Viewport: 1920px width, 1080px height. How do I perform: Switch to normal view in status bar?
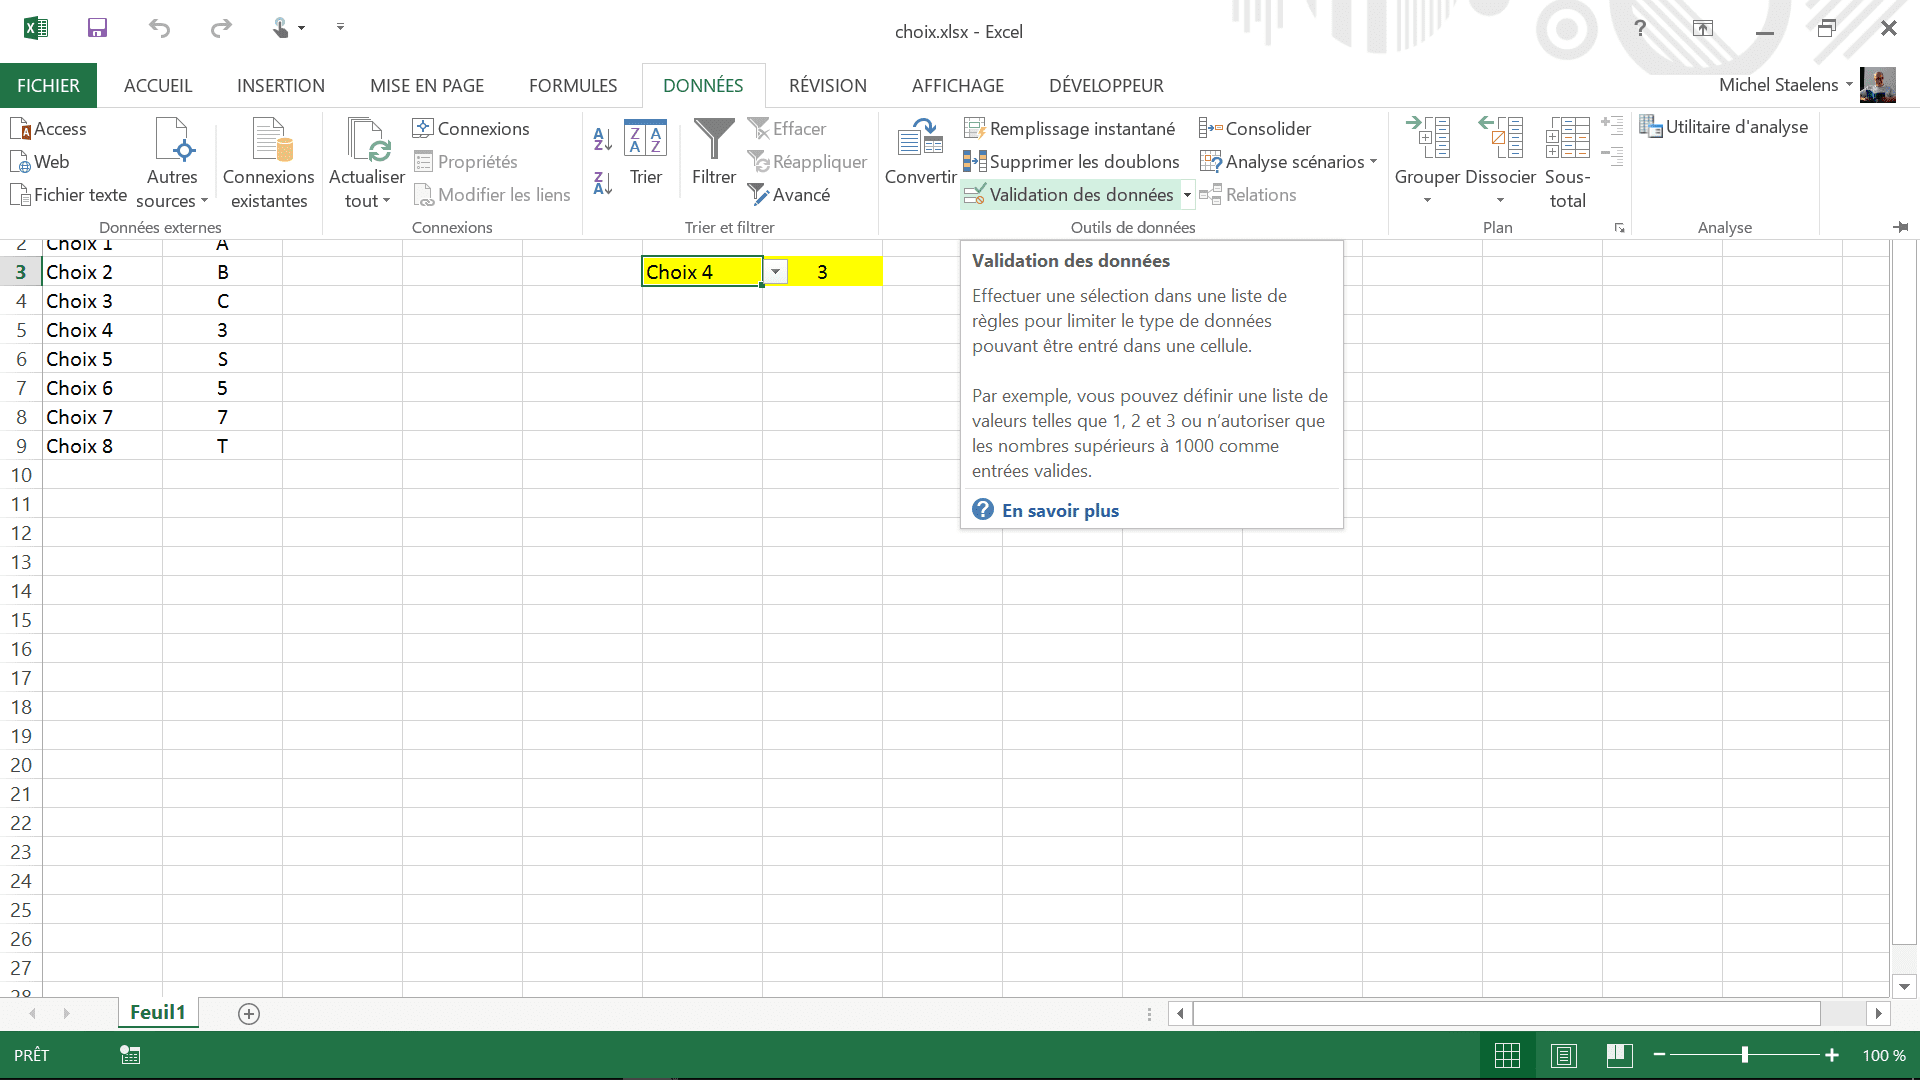click(x=1507, y=1055)
